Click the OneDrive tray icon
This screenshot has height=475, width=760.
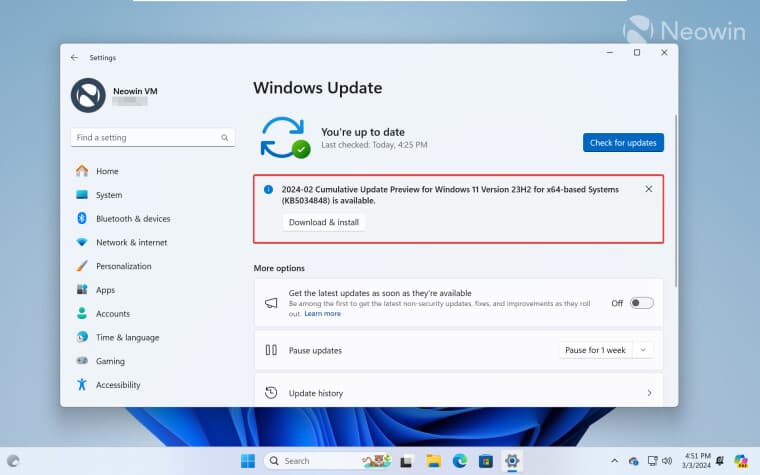[633, 461]
